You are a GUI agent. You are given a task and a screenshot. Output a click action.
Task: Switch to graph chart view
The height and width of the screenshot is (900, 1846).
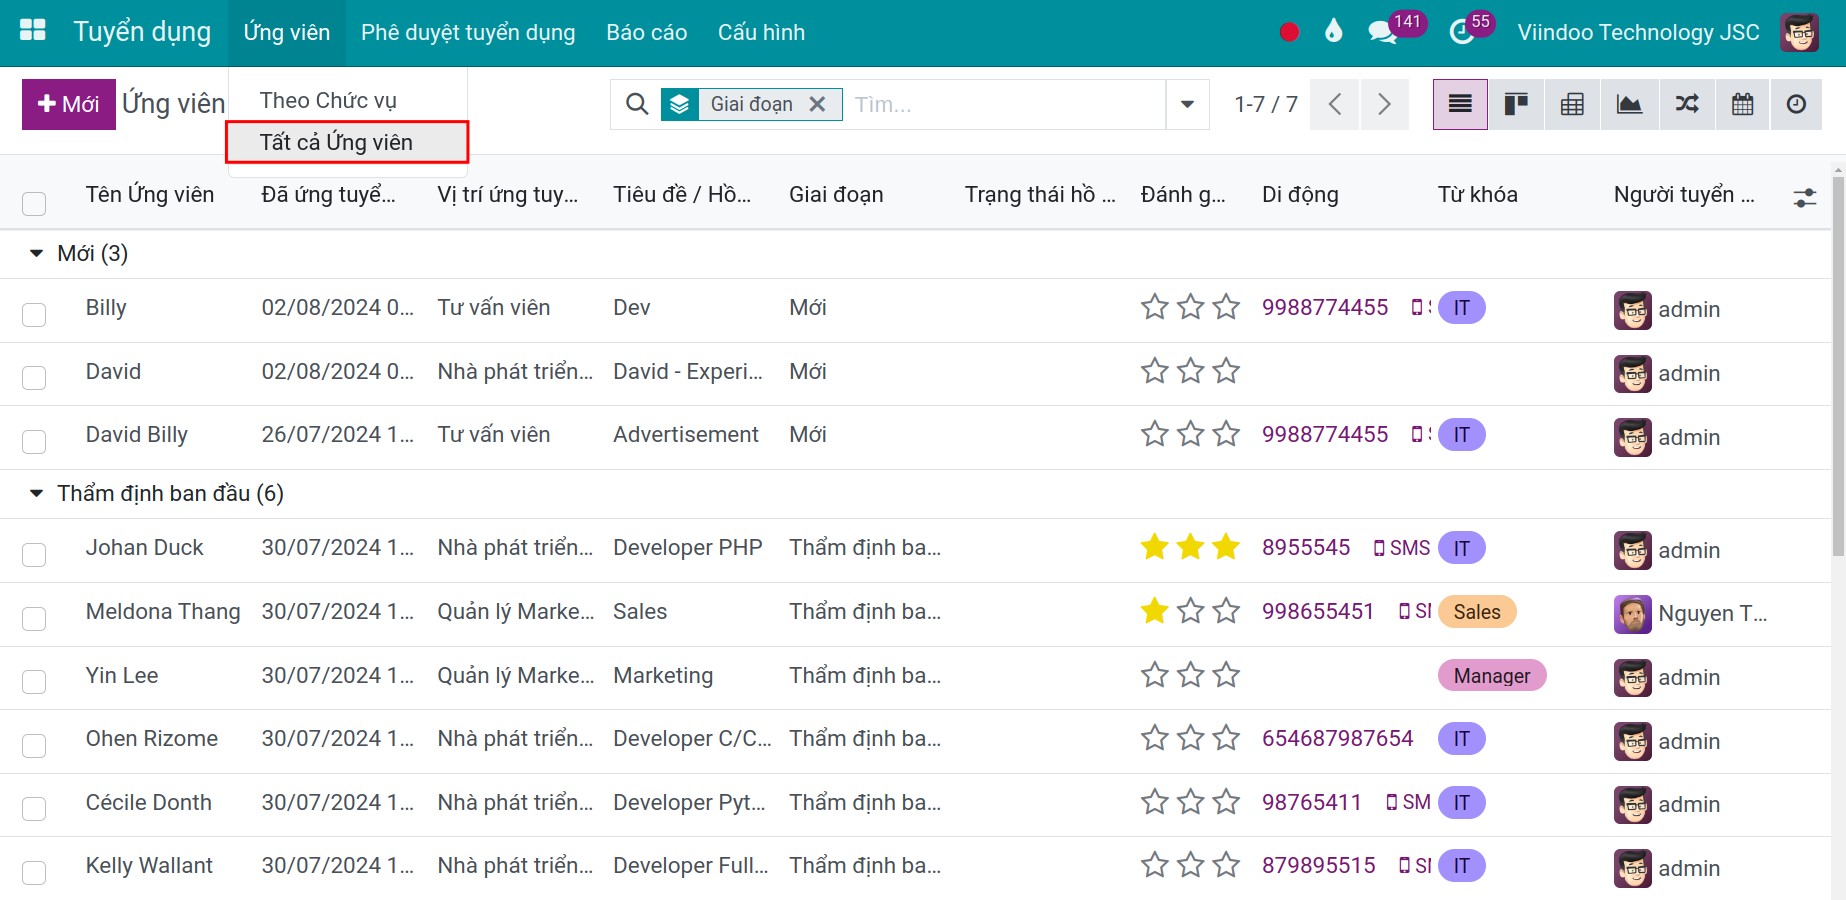point(1629,104)
